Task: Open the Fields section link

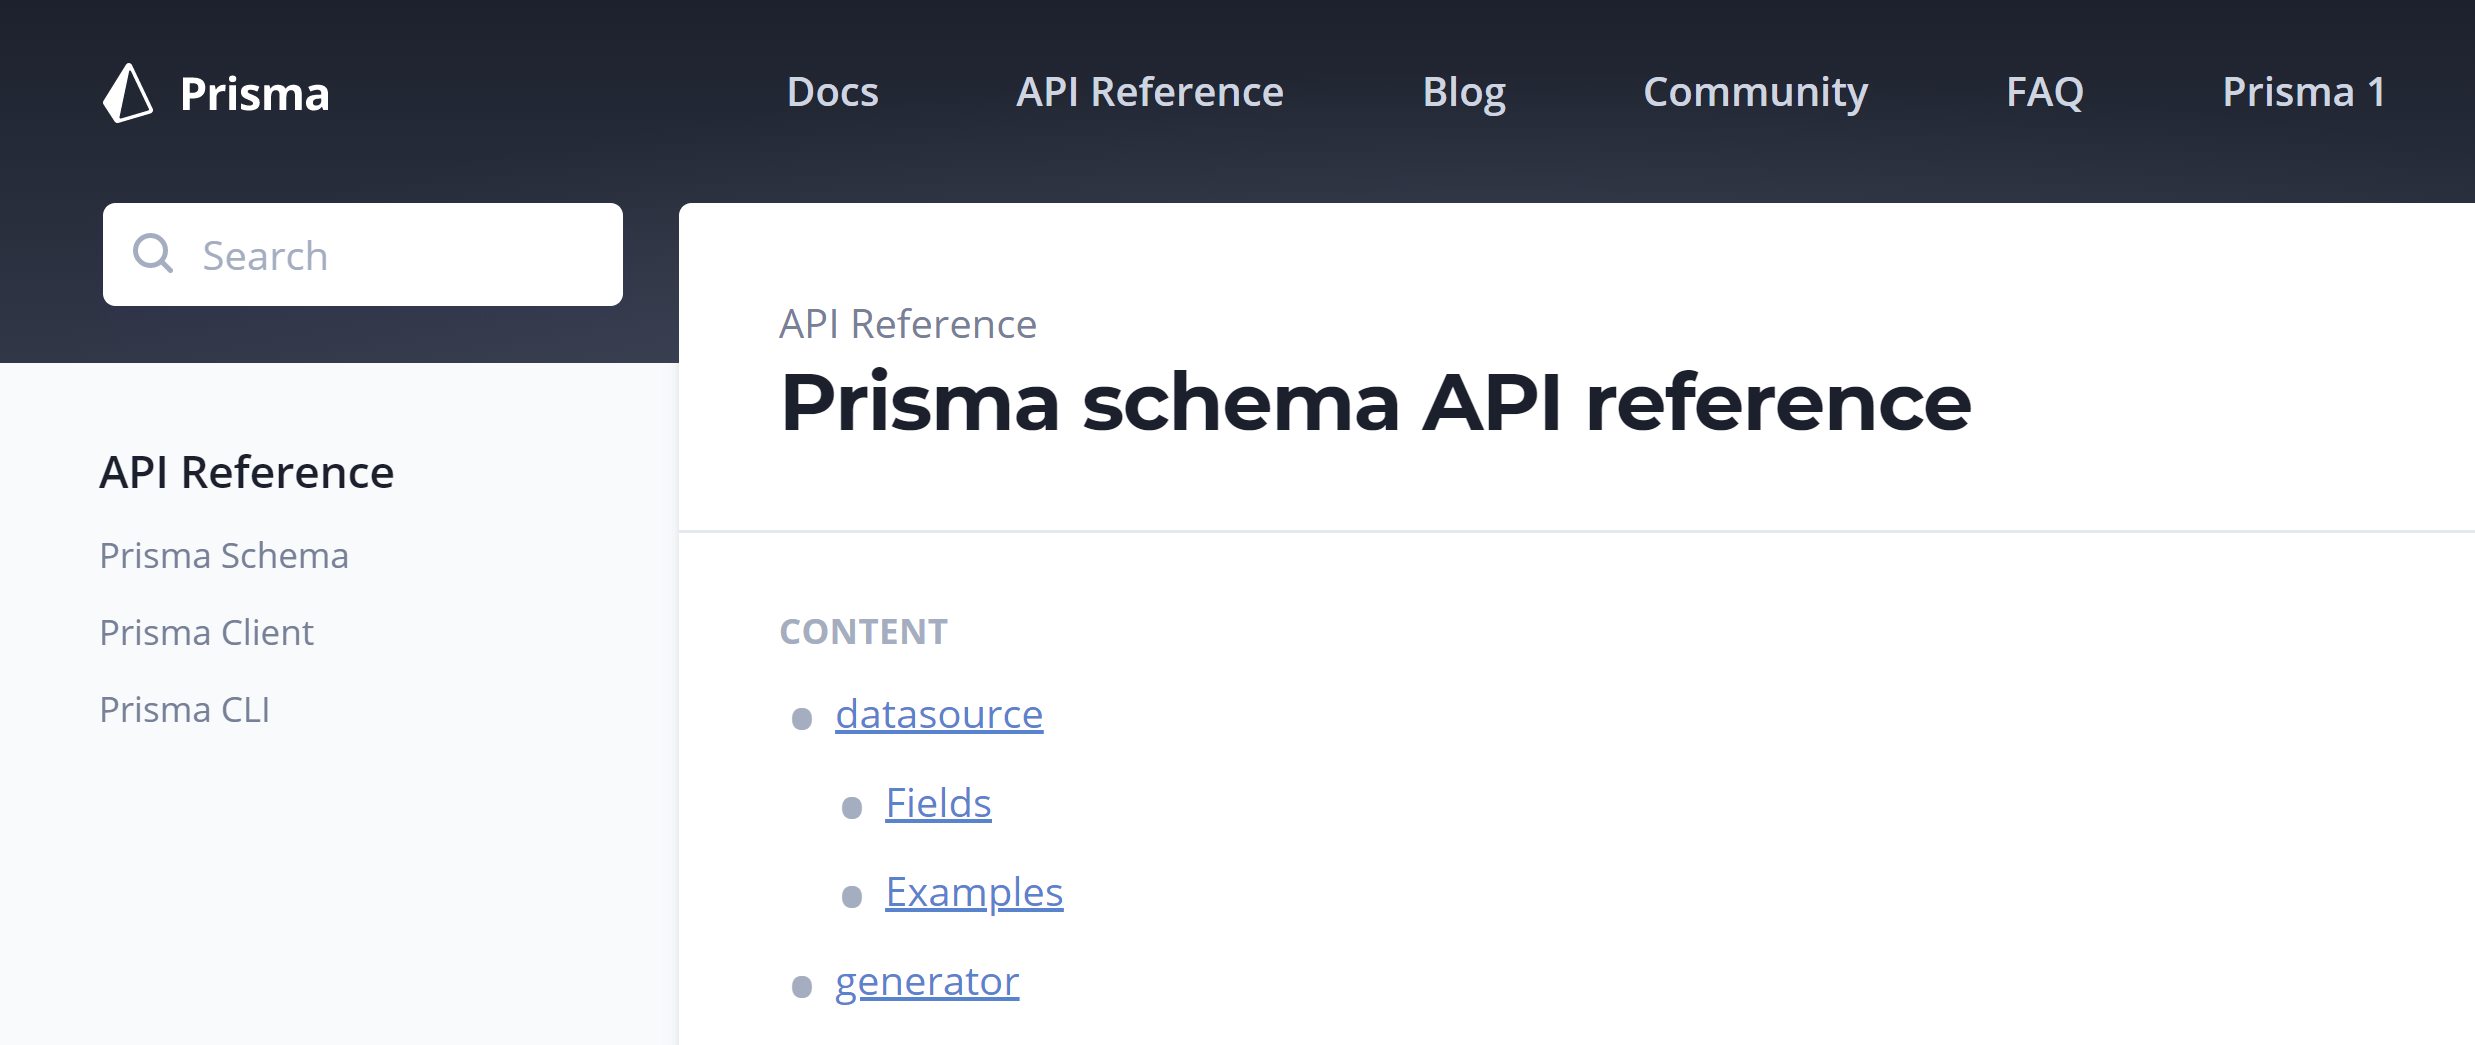Action: (x=936, y=802)
